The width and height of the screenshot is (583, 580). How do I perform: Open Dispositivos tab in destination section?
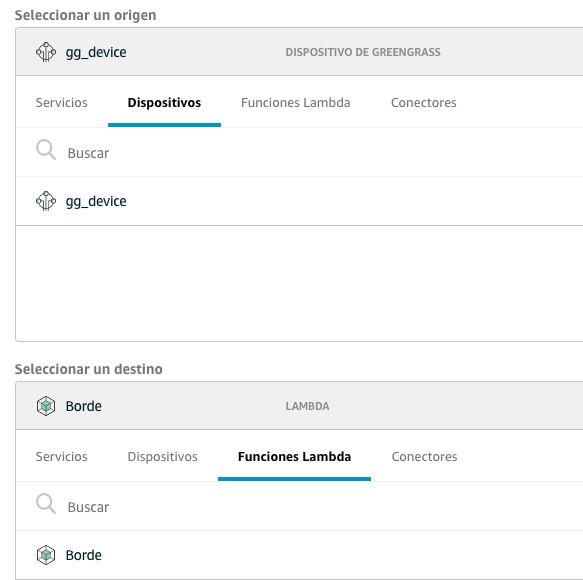162,457
